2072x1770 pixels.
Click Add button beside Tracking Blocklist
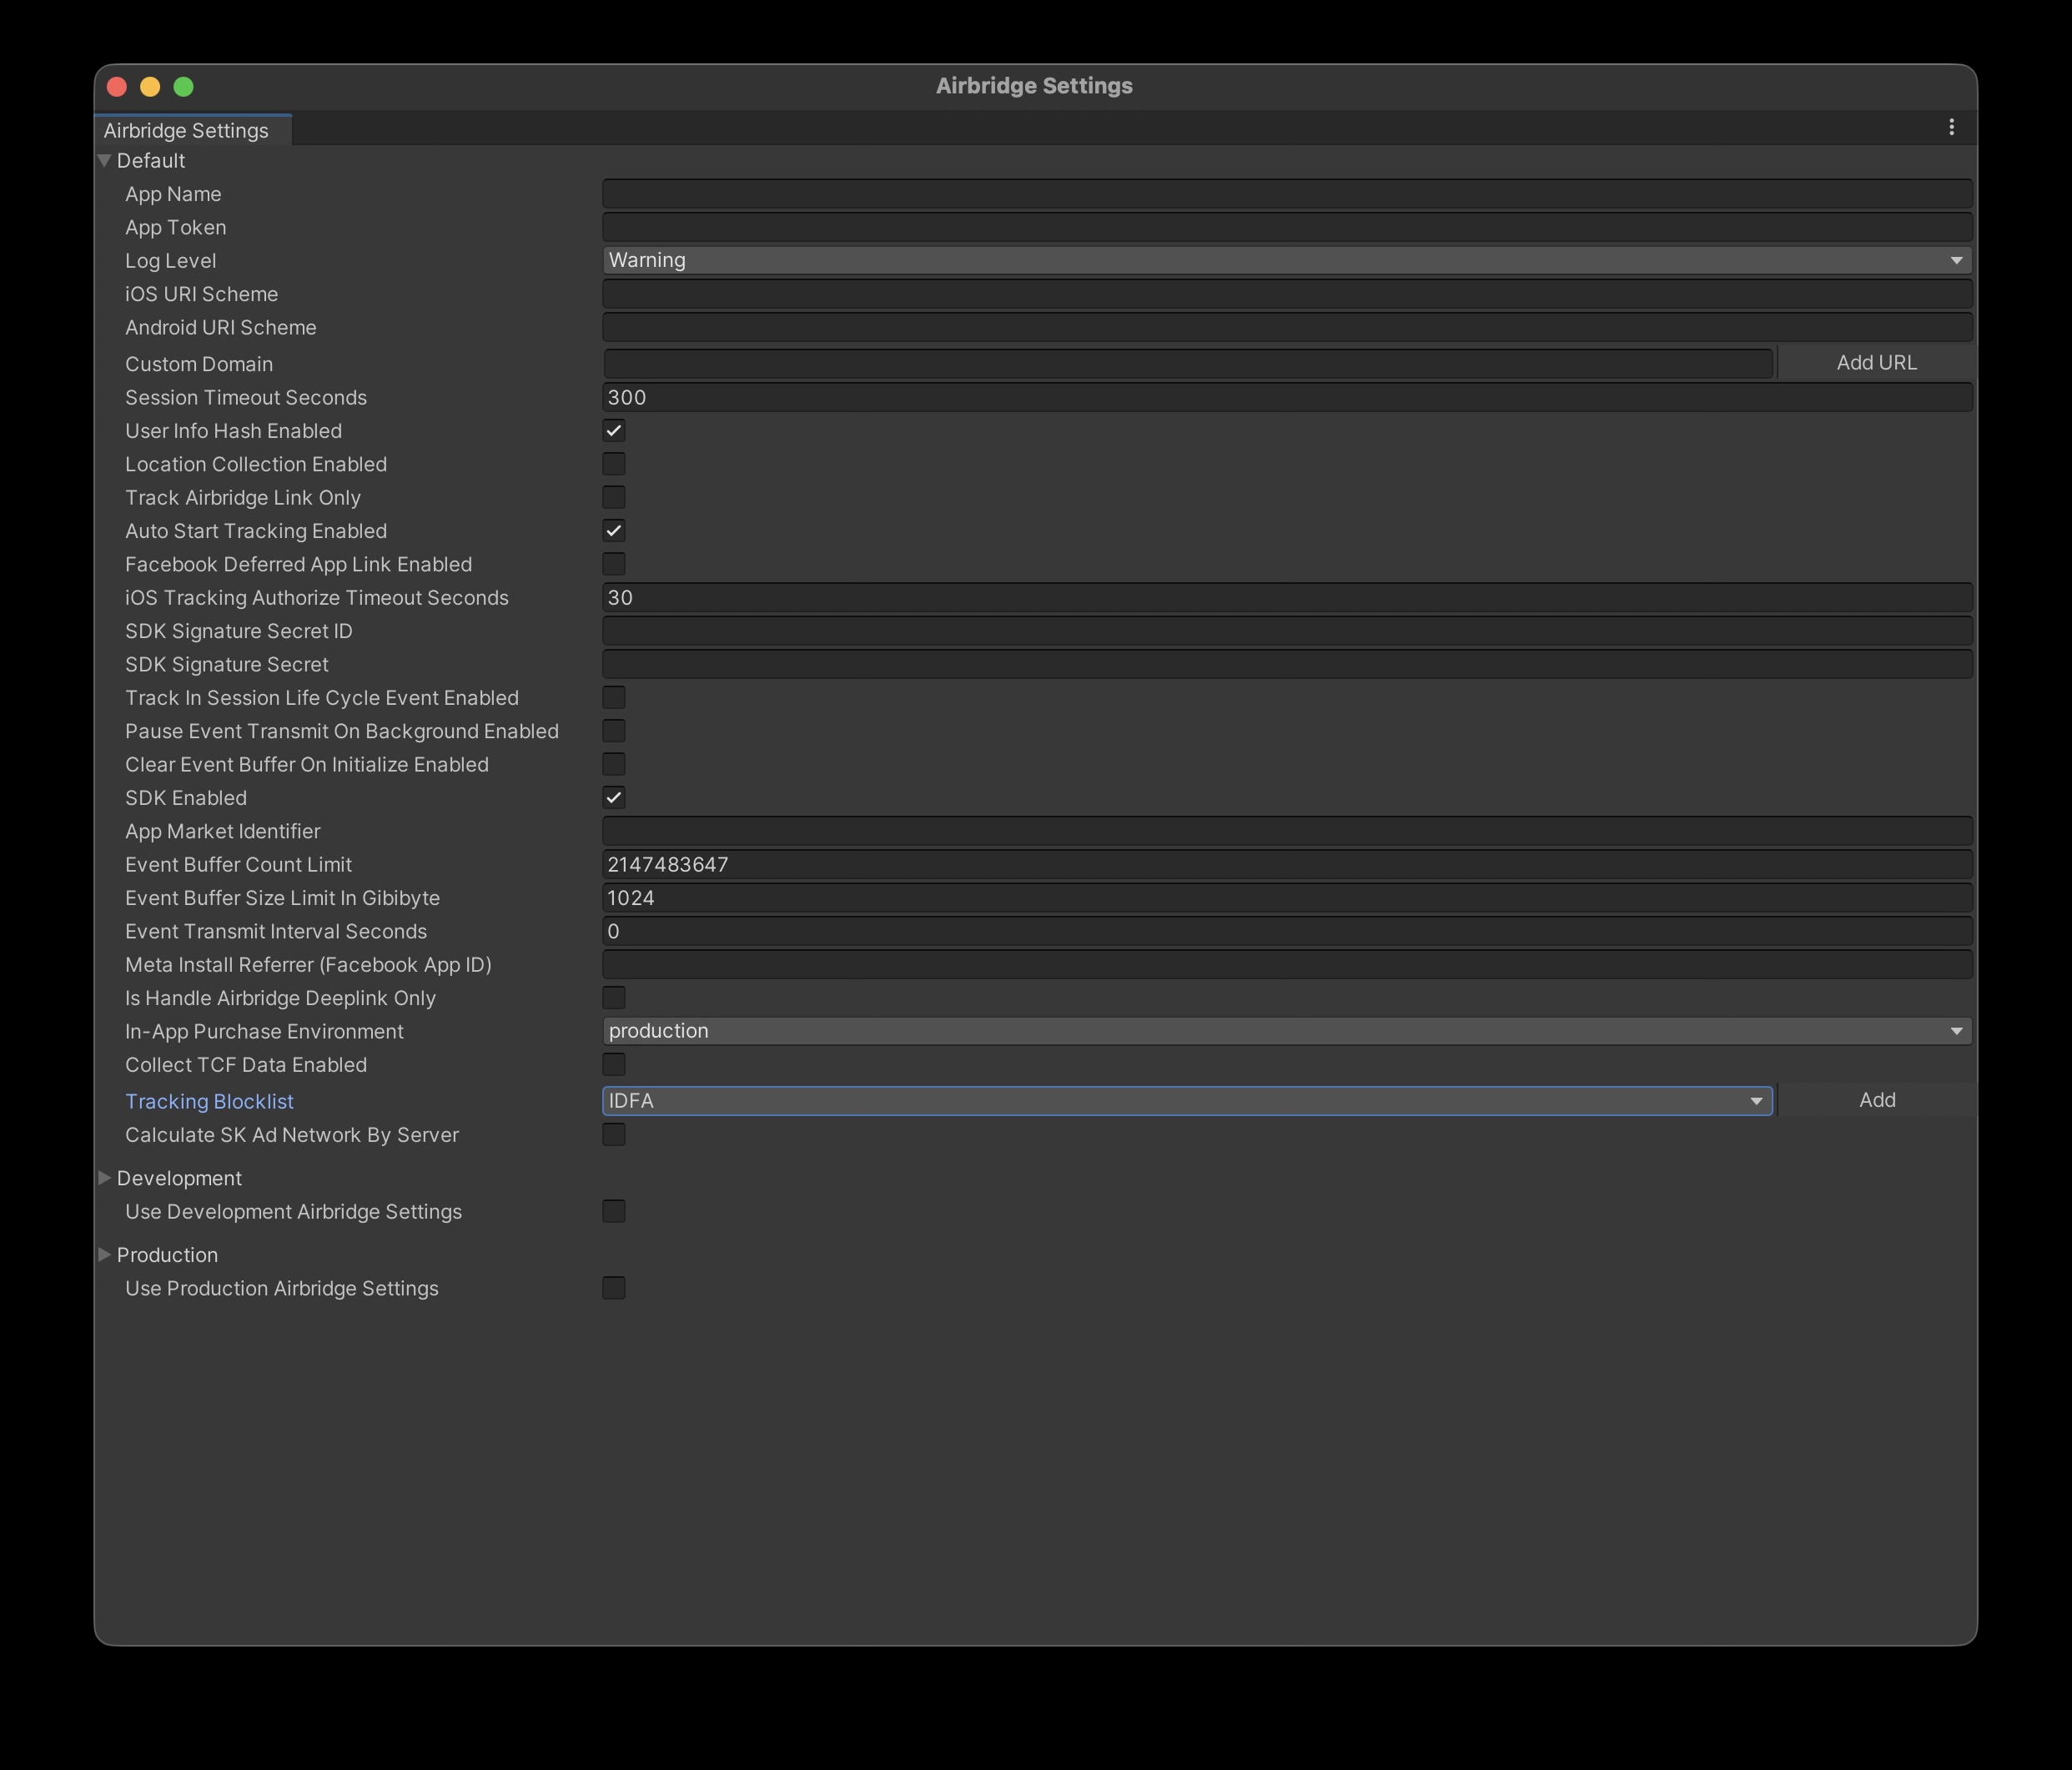tap(1876, 1100)
